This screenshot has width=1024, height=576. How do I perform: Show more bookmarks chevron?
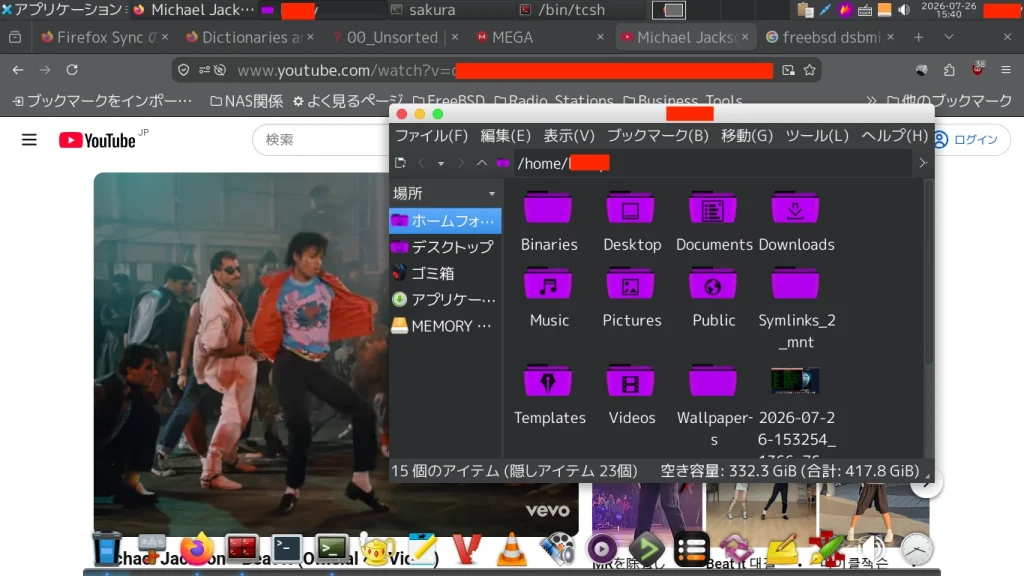tap(871, 101)
